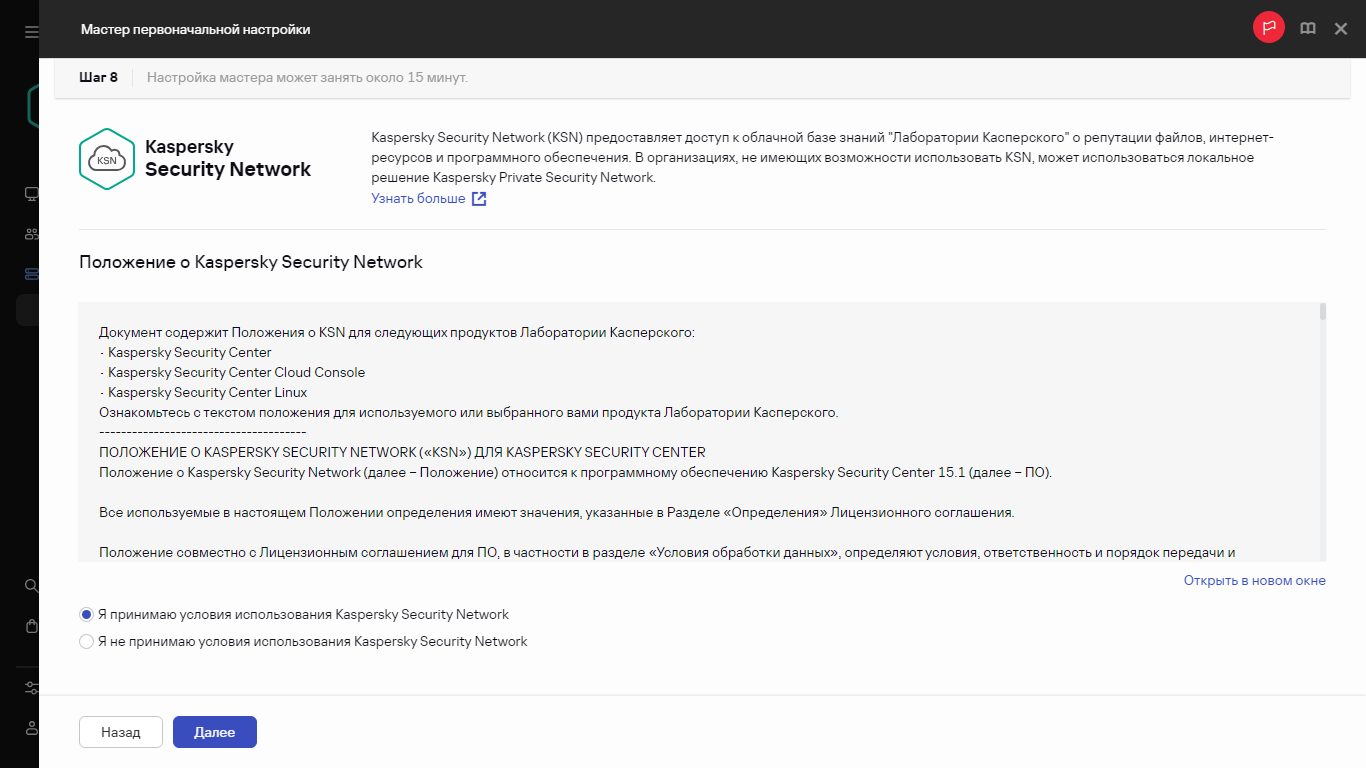Open notifications via the red flag icon

click(1268, 28)
